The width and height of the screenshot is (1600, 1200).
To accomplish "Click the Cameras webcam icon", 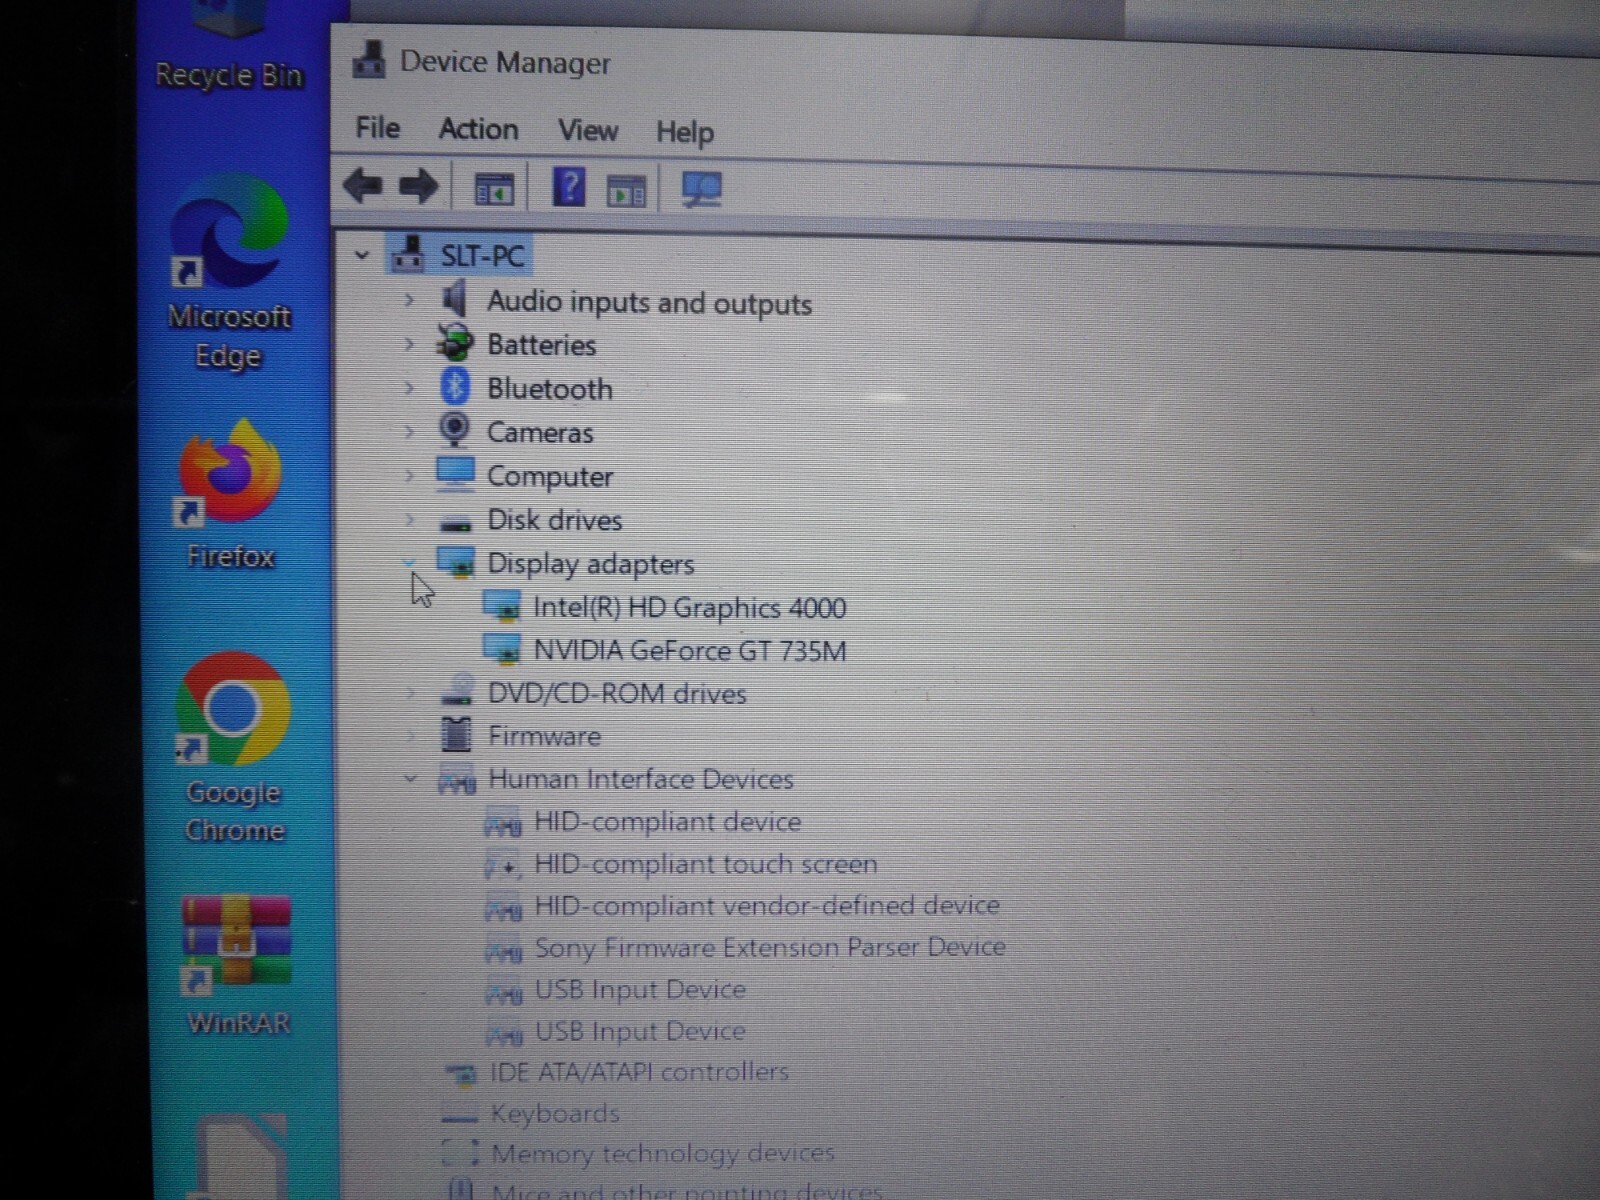I will (455, 431).
